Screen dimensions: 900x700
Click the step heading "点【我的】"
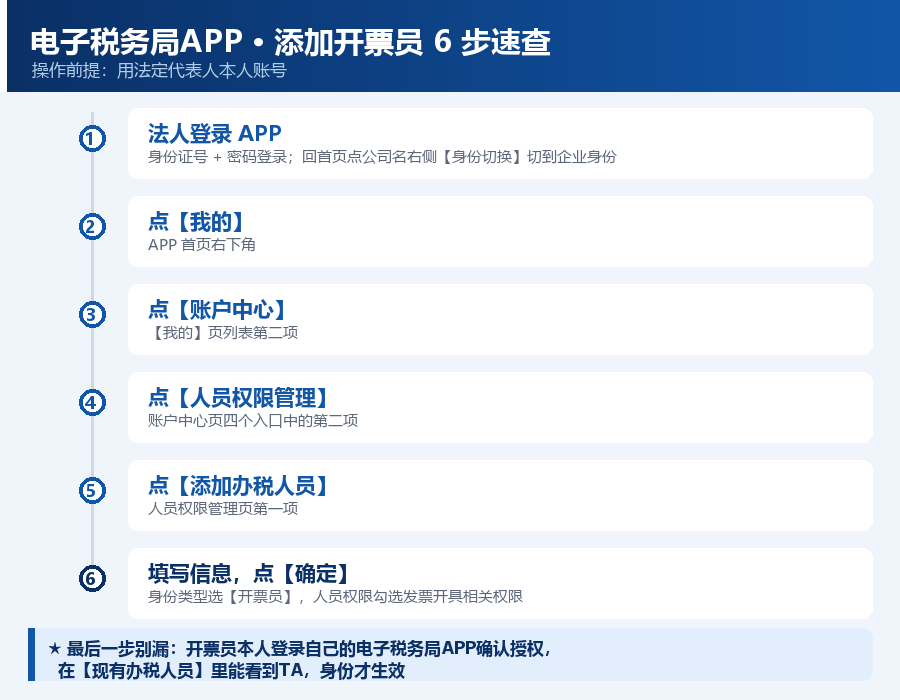click(196, 221)
